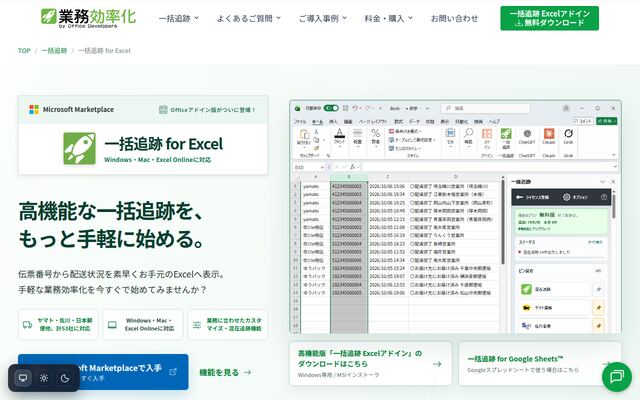Viewport: 640px width, 400px height.
Task: Go to the 一括追跡 breadcrumb link
Action: (x=54, y=51)
